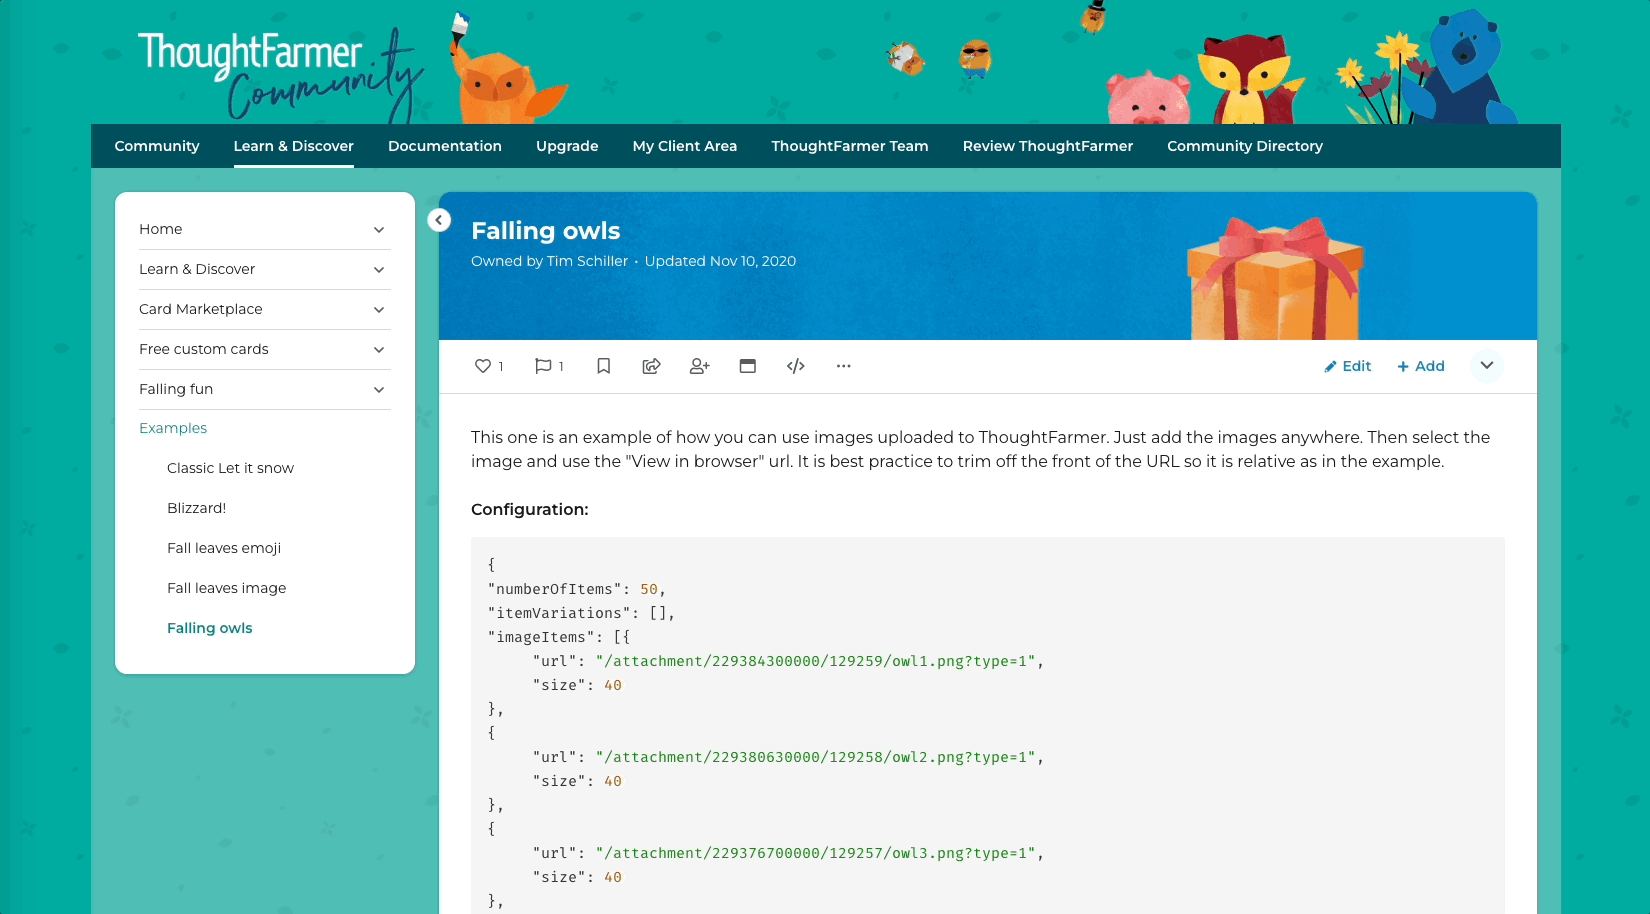Screen dimensions: 1650x914
Task: Click the "numberOfItems": 50 line
Action: tap(577, 589)
